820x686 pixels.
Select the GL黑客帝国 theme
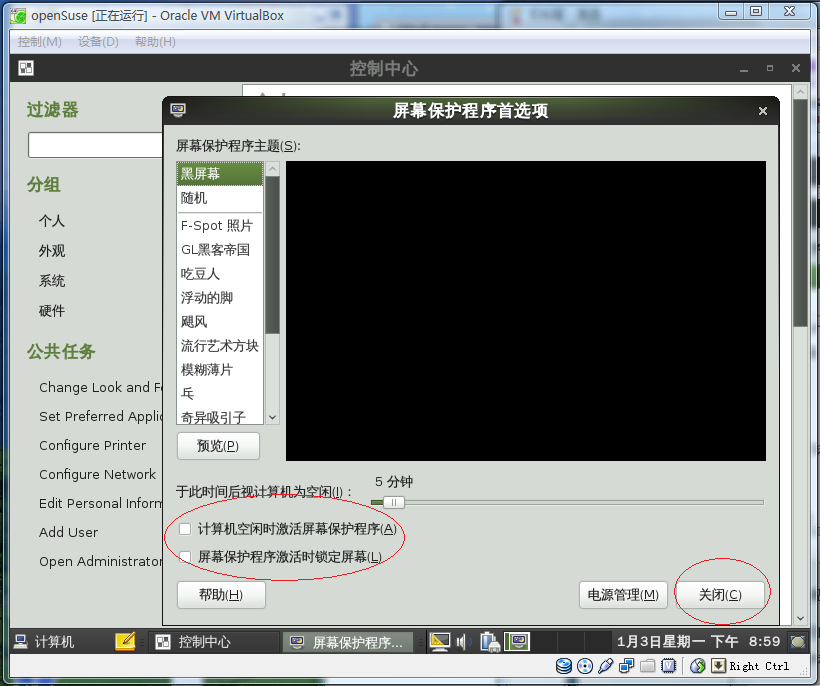pos(220,250)
